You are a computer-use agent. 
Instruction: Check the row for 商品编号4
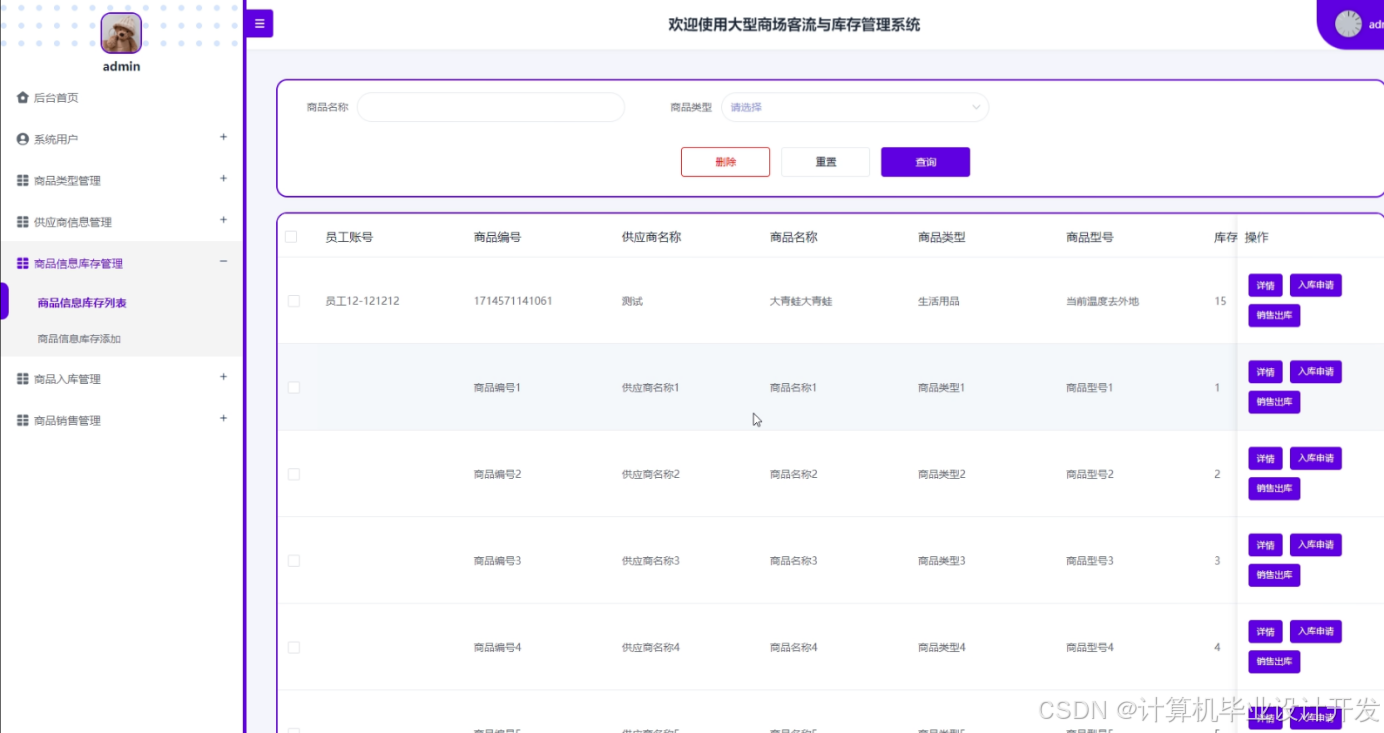pos(294,647)
